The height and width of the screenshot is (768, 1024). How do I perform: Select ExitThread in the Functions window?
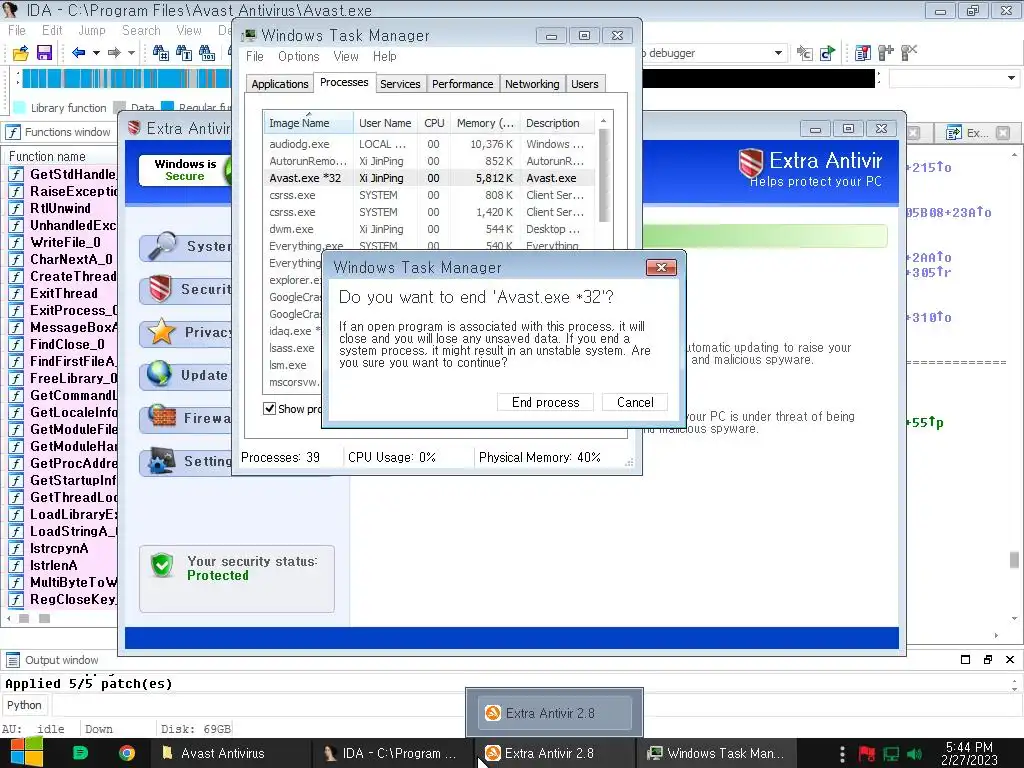coord(63,293)
